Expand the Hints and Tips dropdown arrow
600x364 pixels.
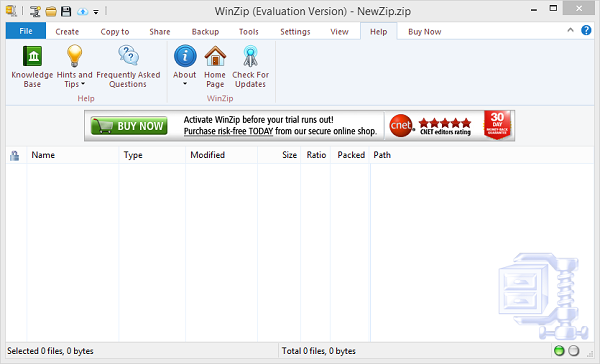tap(83, 84)
